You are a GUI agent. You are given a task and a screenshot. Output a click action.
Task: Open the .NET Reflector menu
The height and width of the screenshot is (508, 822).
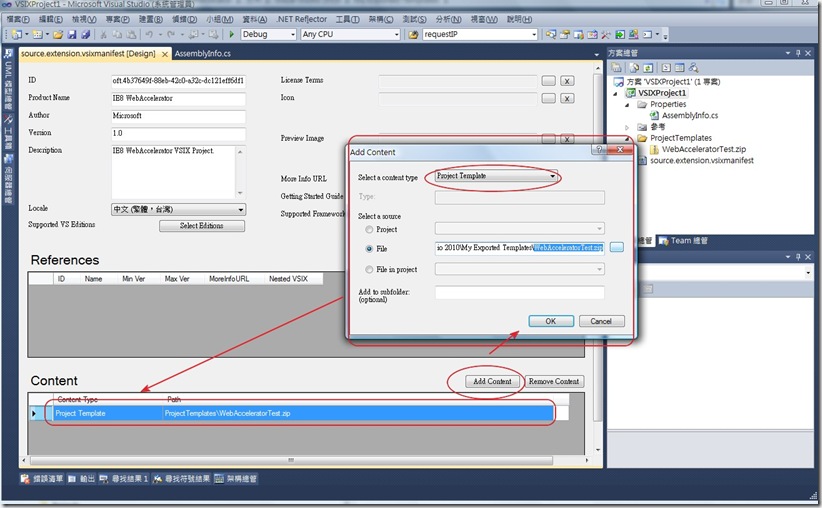click(301, 19)
